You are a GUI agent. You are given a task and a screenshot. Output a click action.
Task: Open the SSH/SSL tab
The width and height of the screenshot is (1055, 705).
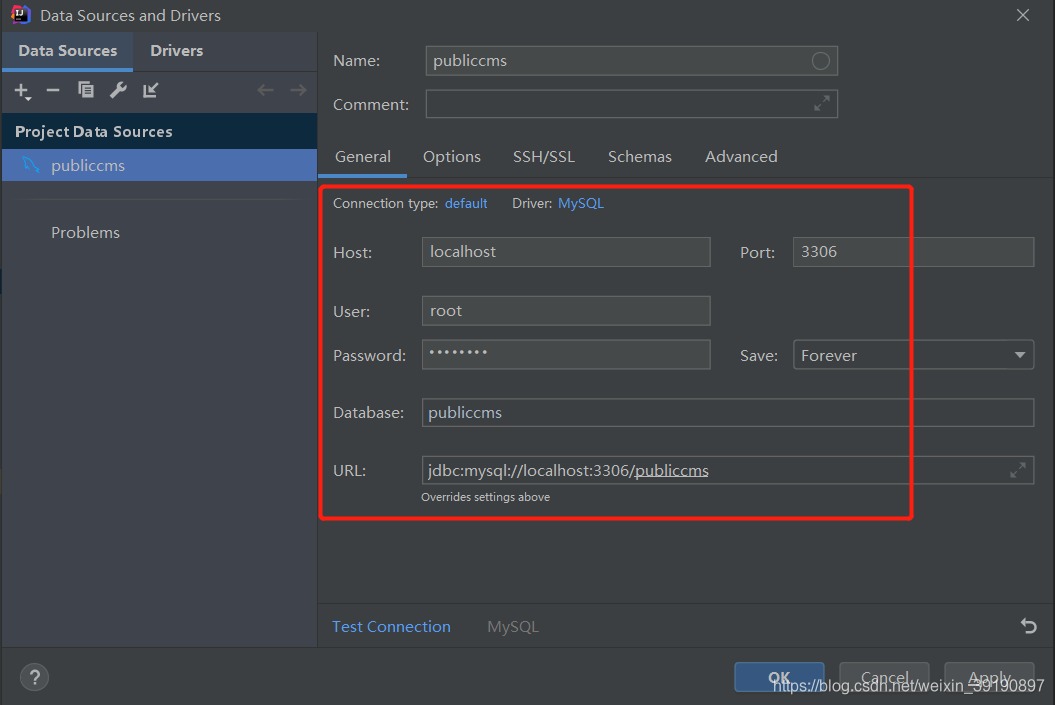pos(544,157)
